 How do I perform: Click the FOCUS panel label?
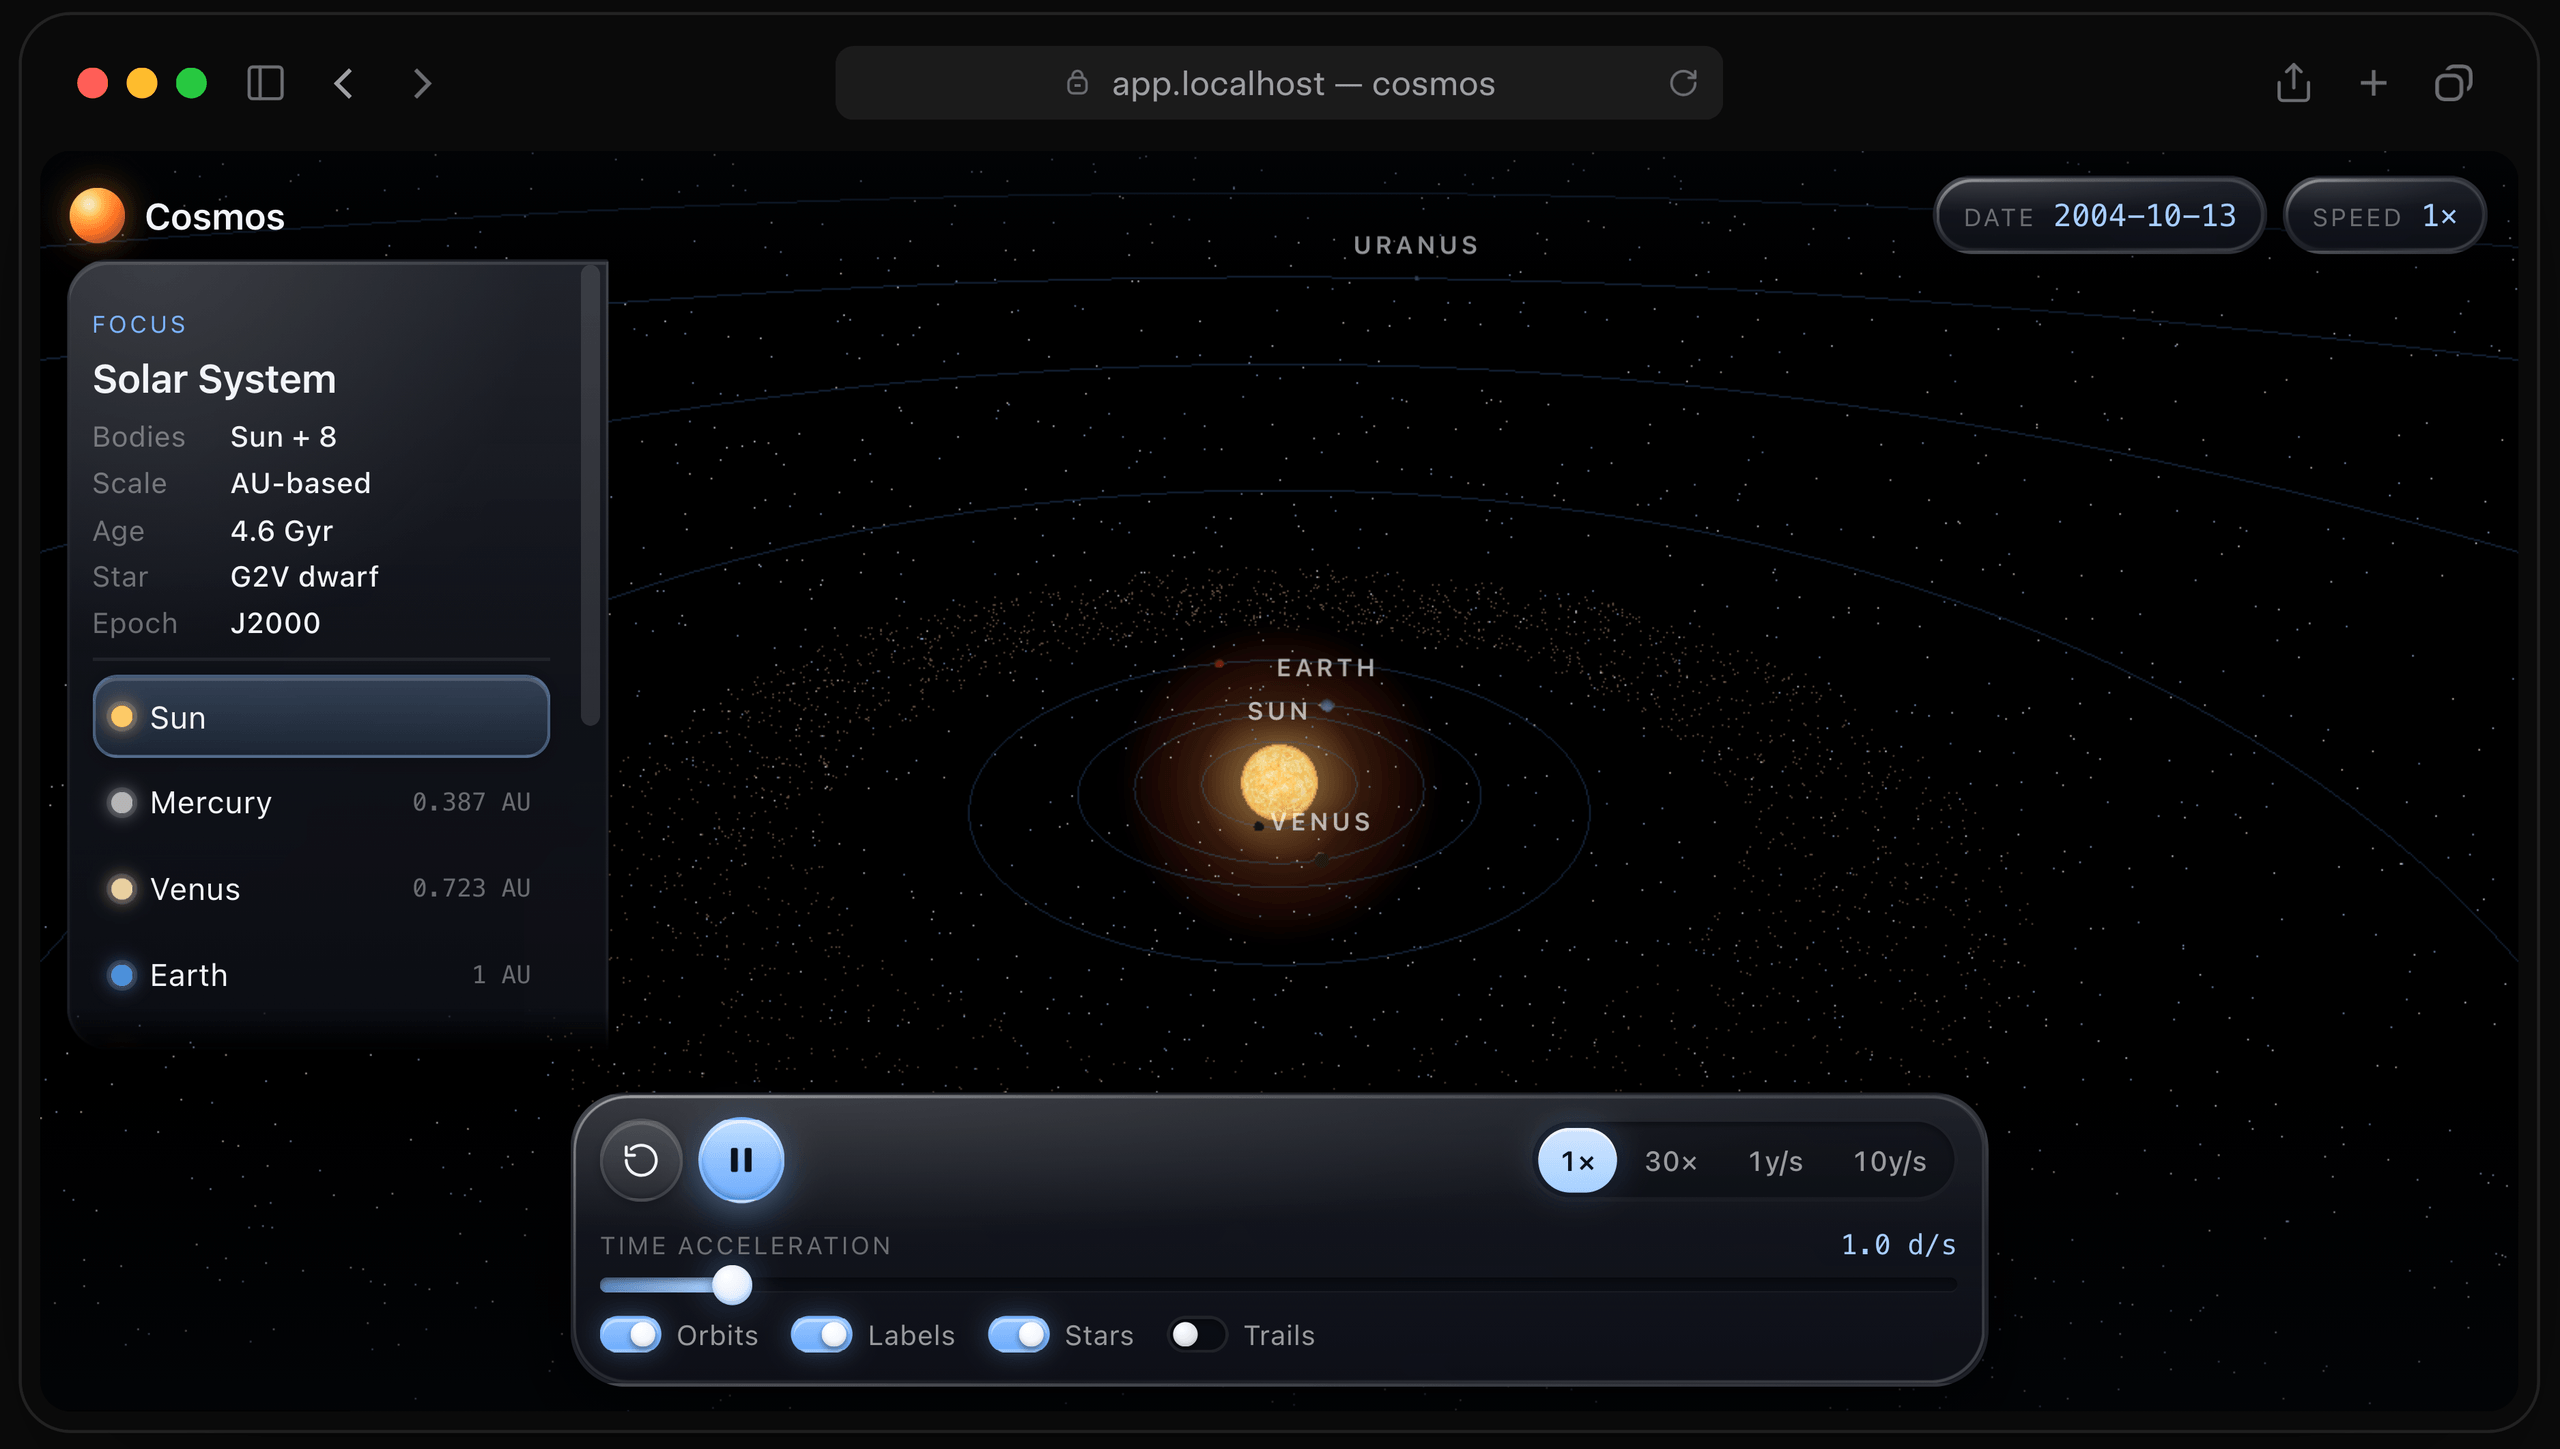(139, 325)
